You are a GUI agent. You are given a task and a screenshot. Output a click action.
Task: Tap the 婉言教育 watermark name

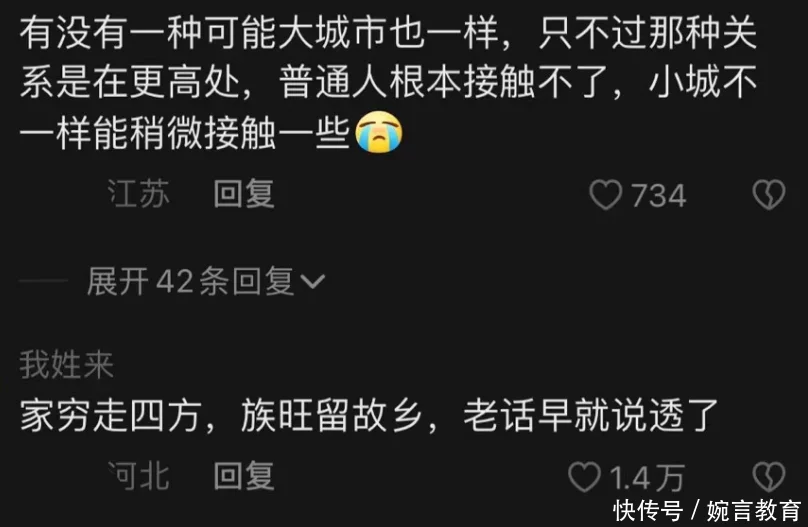pyautogui.click(x=754, y=511)
